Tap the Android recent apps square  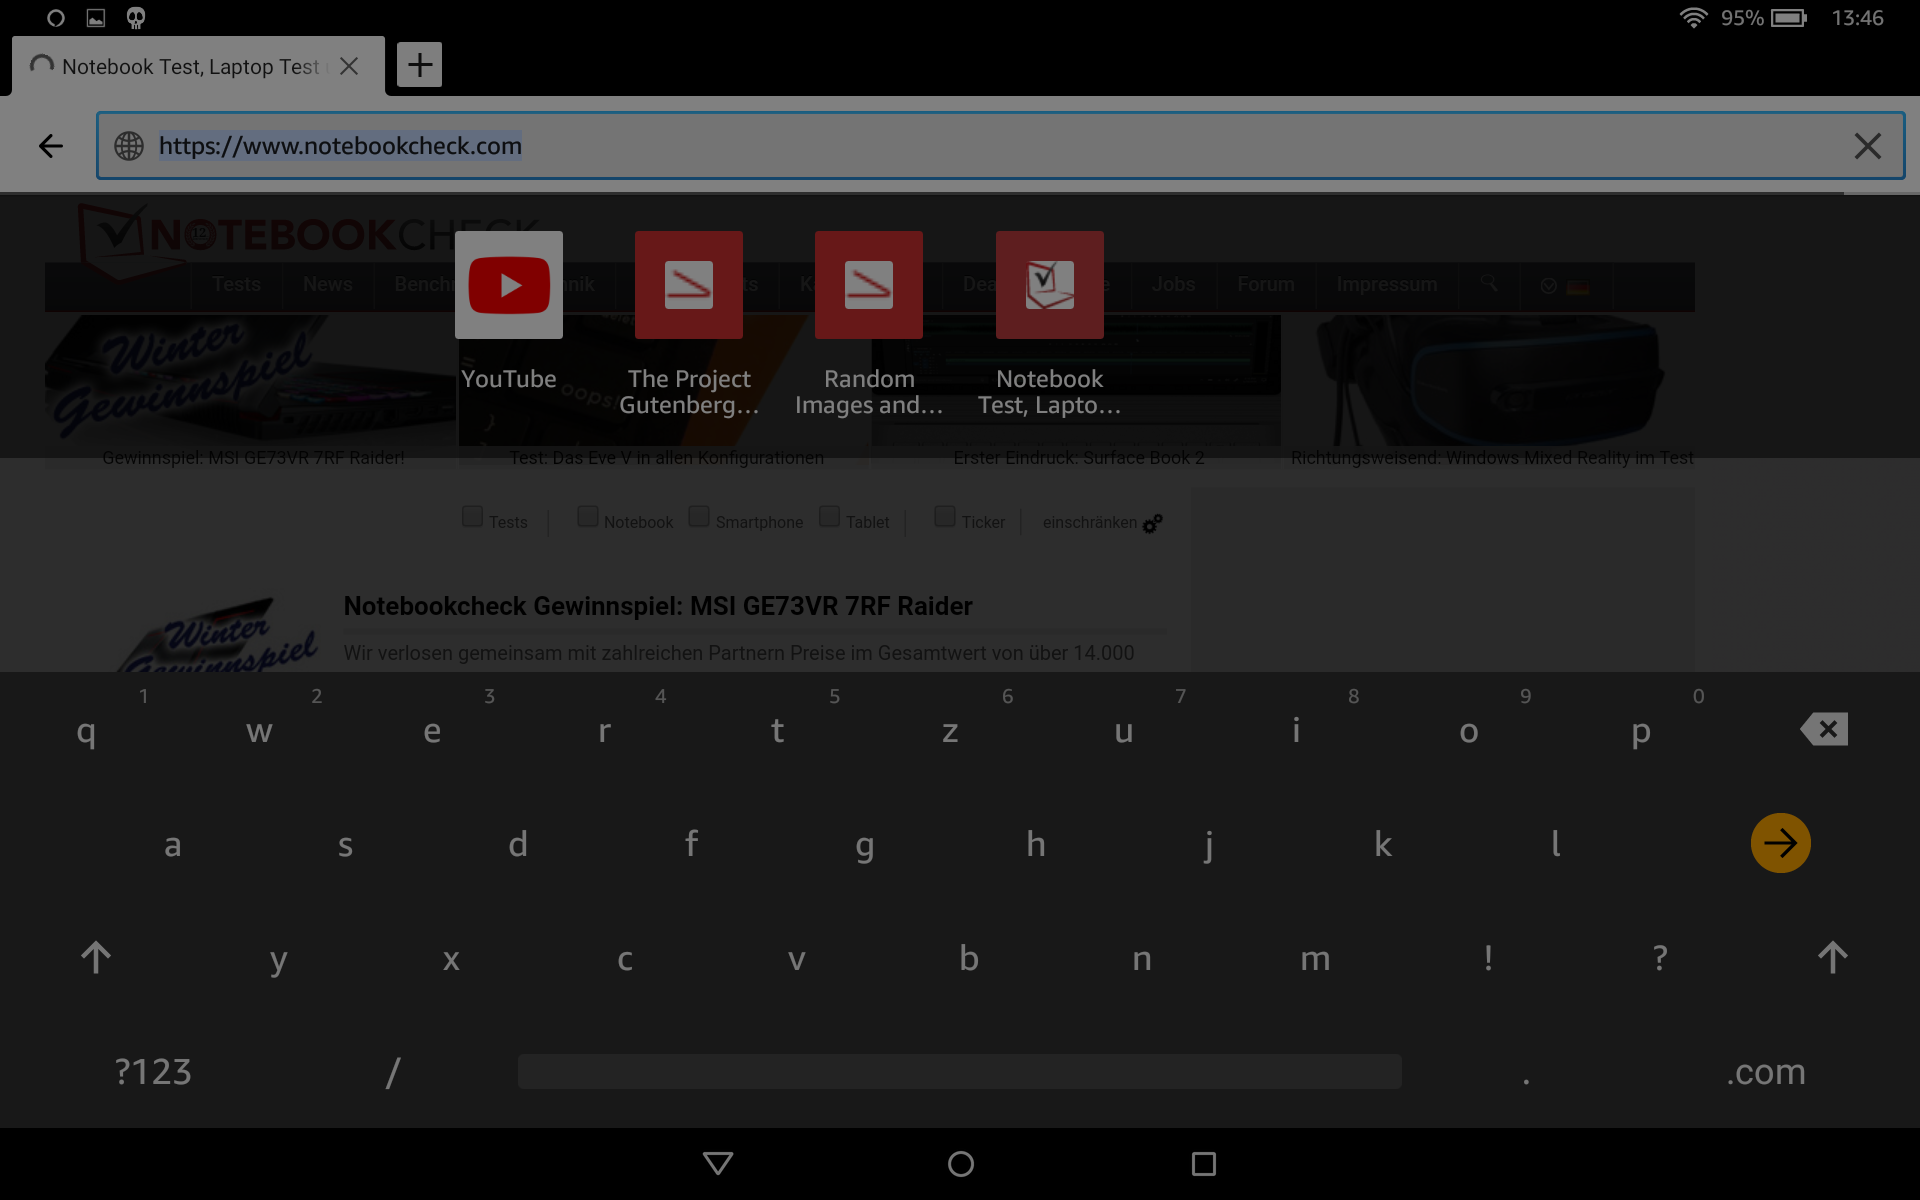click(1203, 1164)
